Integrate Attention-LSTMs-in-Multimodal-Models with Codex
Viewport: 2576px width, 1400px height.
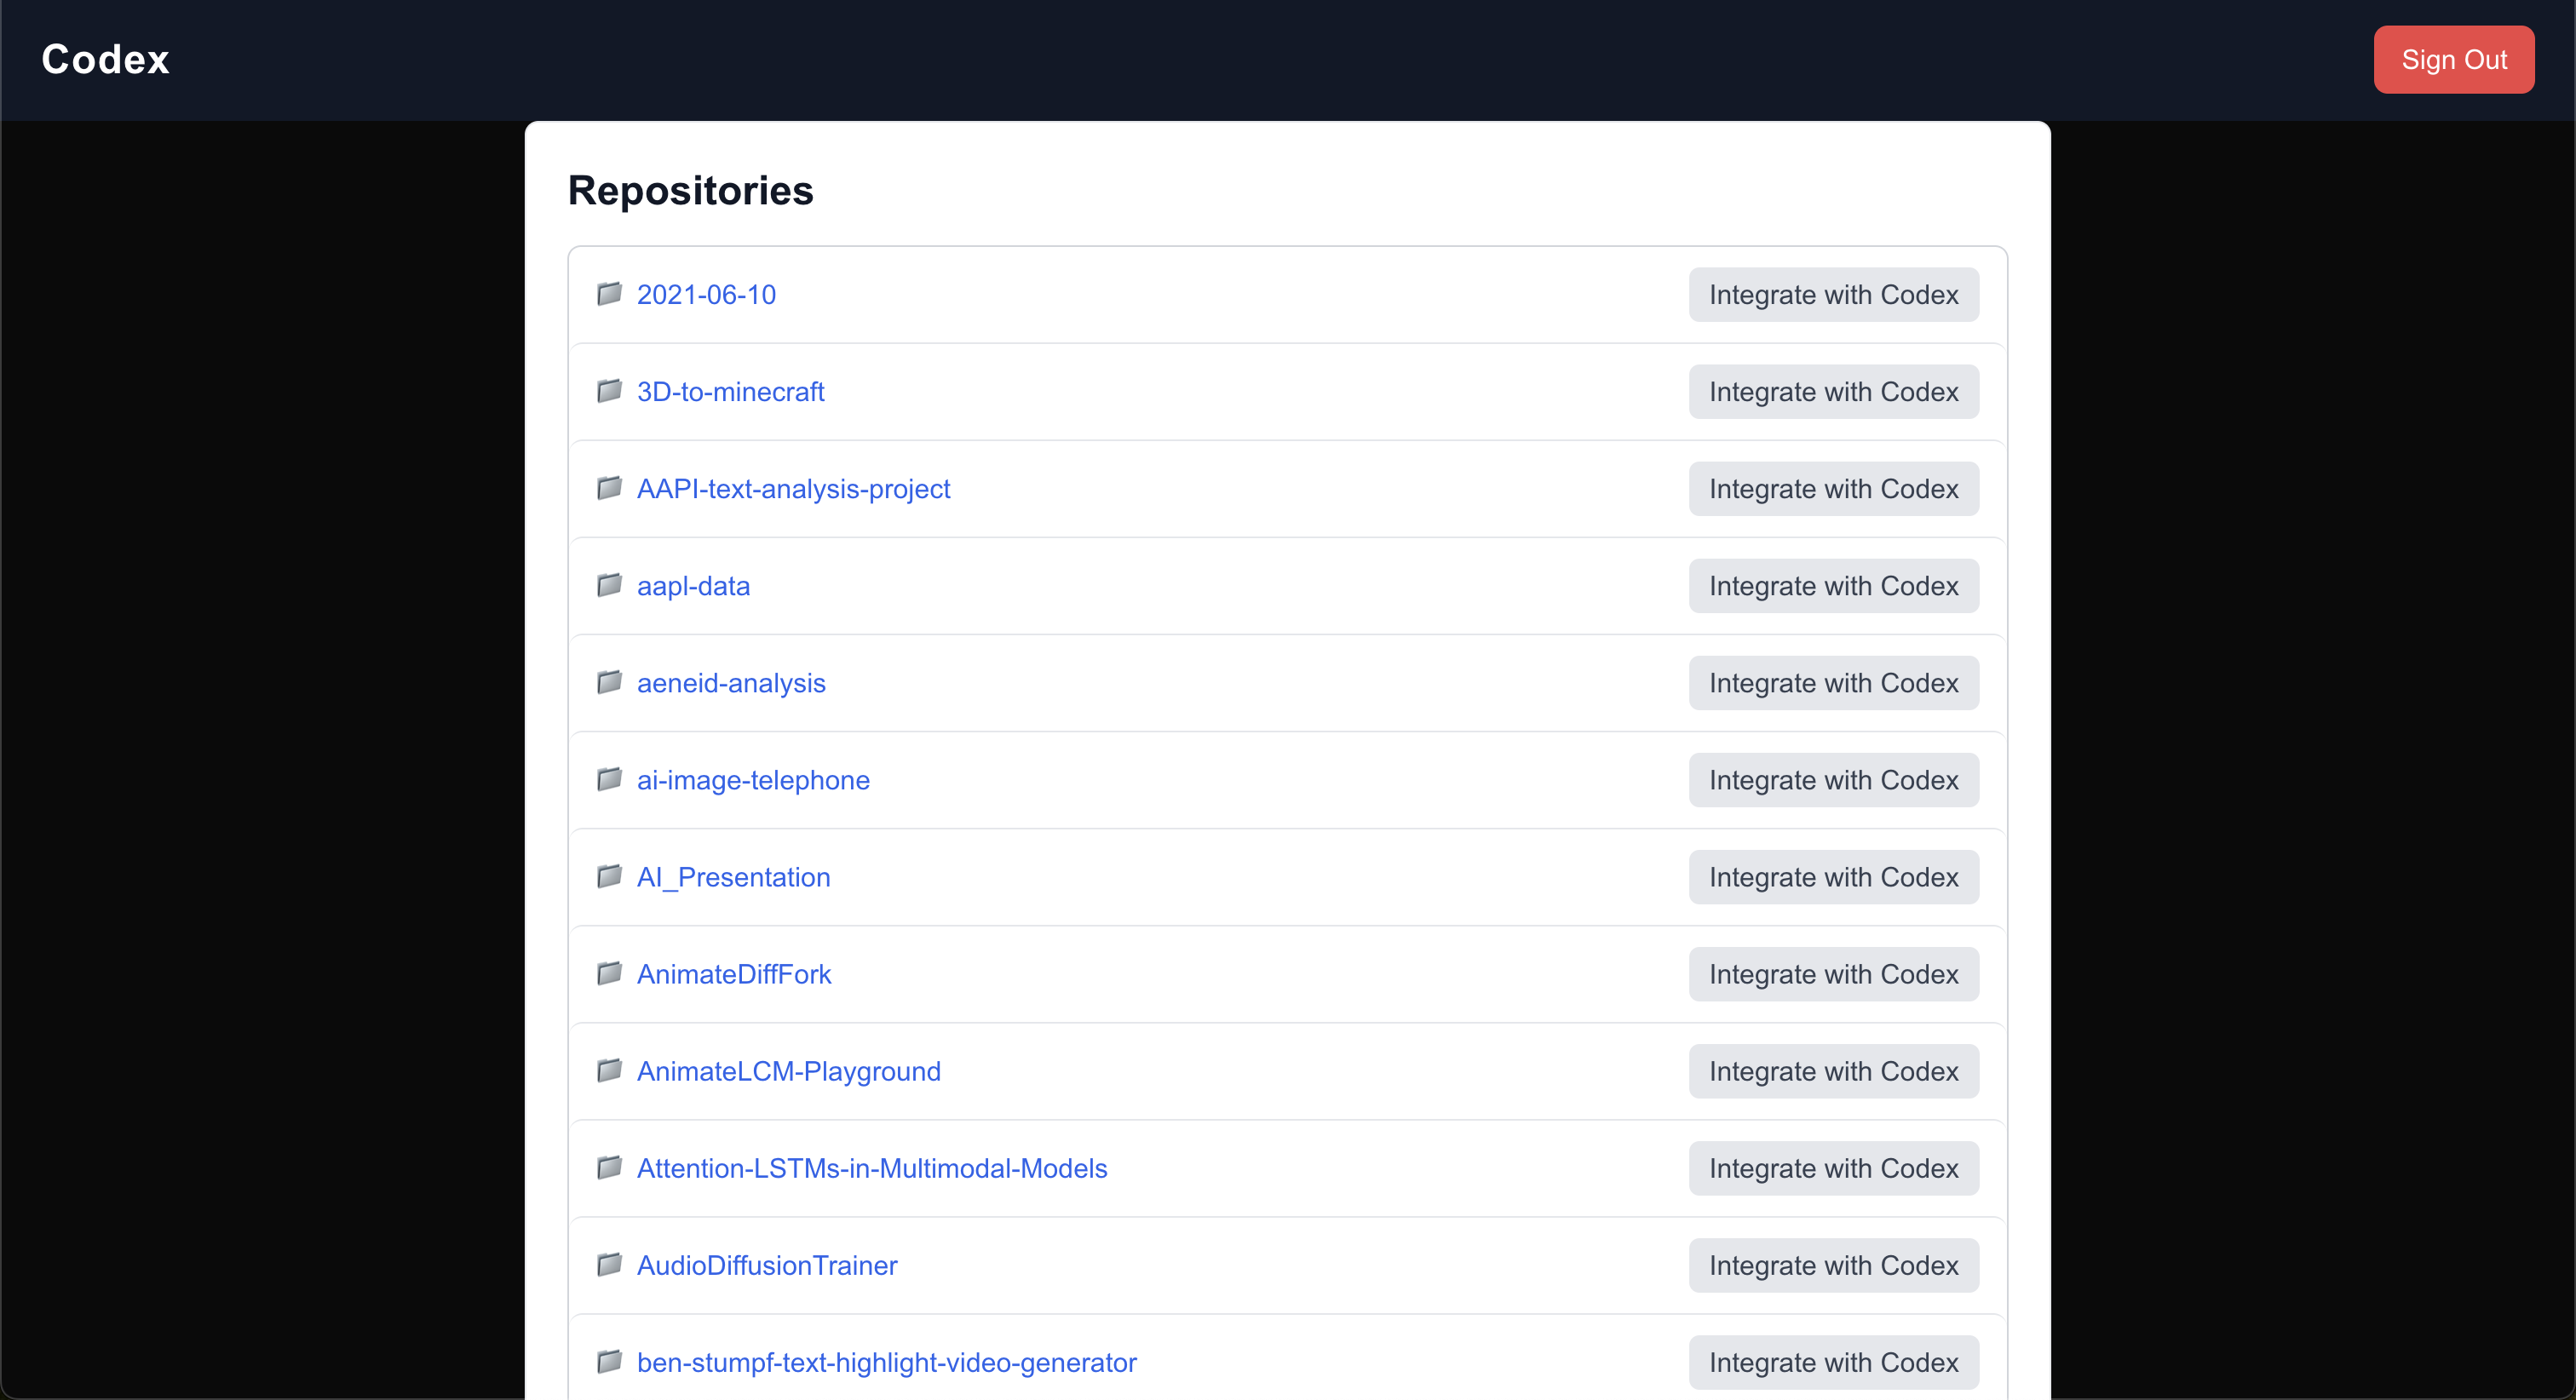(1833, 1168)
